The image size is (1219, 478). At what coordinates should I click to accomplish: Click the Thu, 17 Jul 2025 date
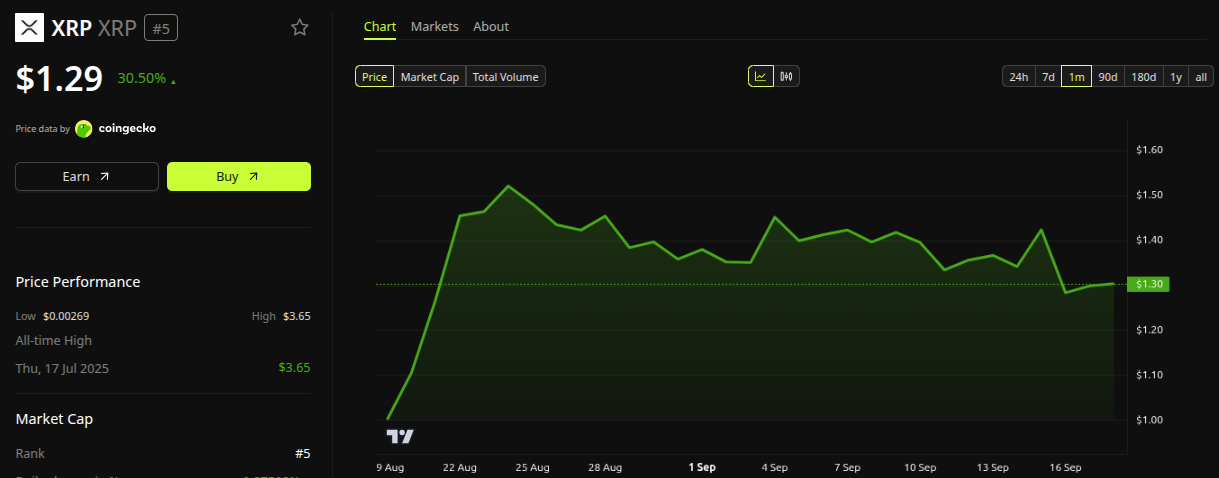[62, 368]
